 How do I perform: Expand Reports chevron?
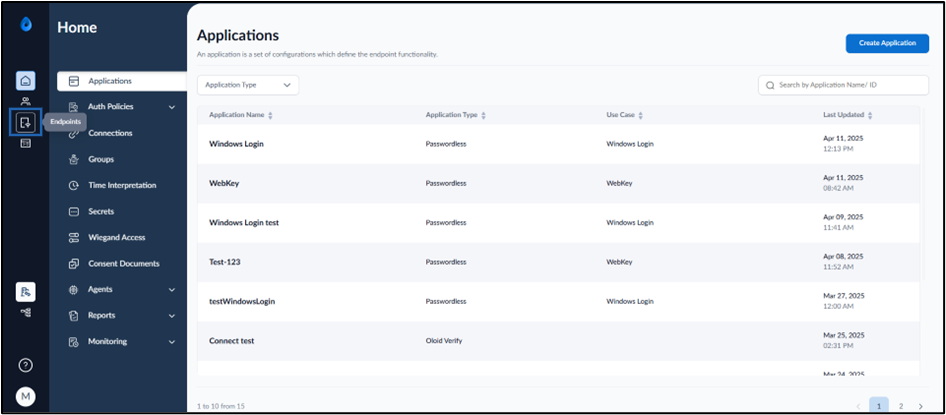point(172,316)
